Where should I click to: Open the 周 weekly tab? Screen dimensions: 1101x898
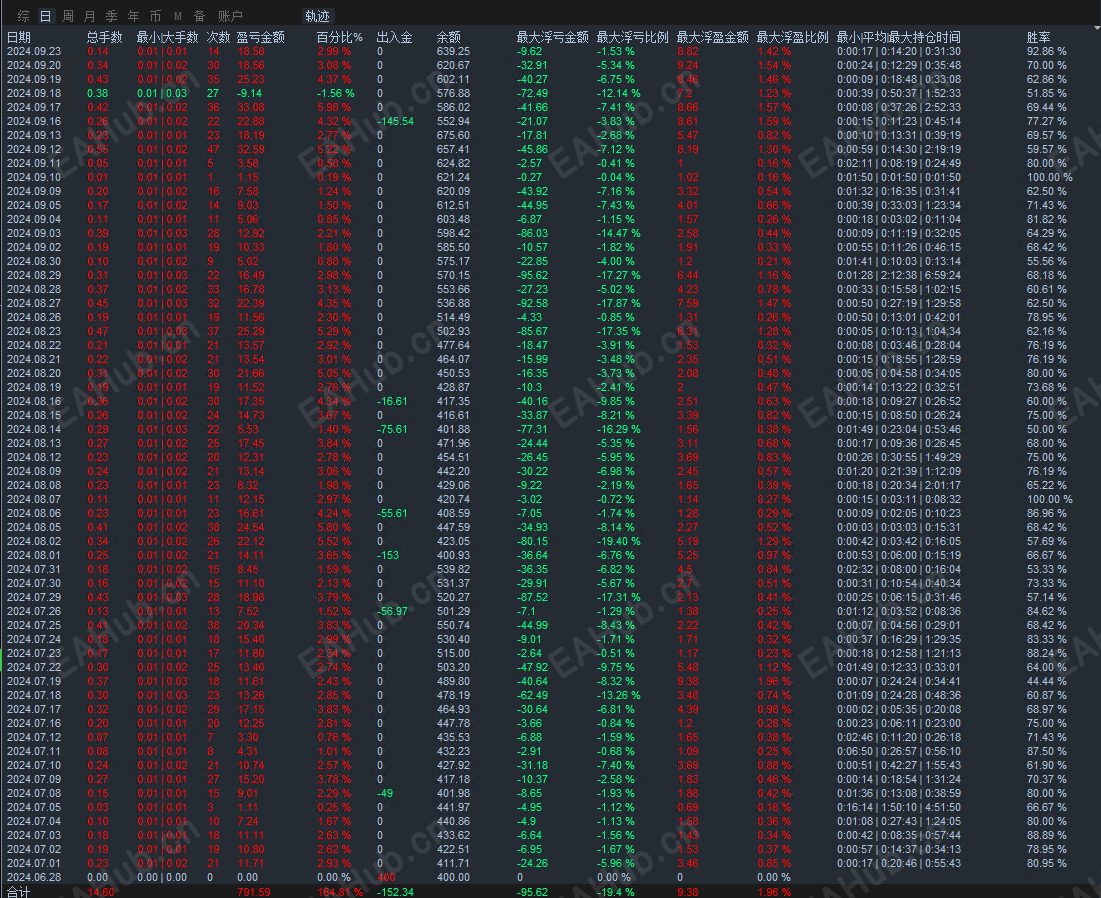[x=68, y=15]
